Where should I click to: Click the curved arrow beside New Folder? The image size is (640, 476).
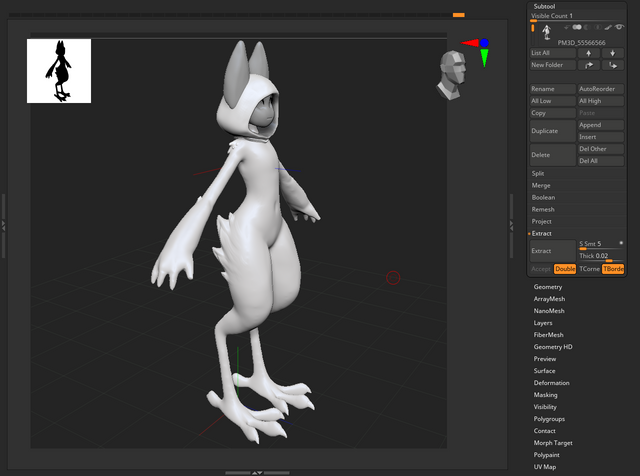(x=588, y=65)
